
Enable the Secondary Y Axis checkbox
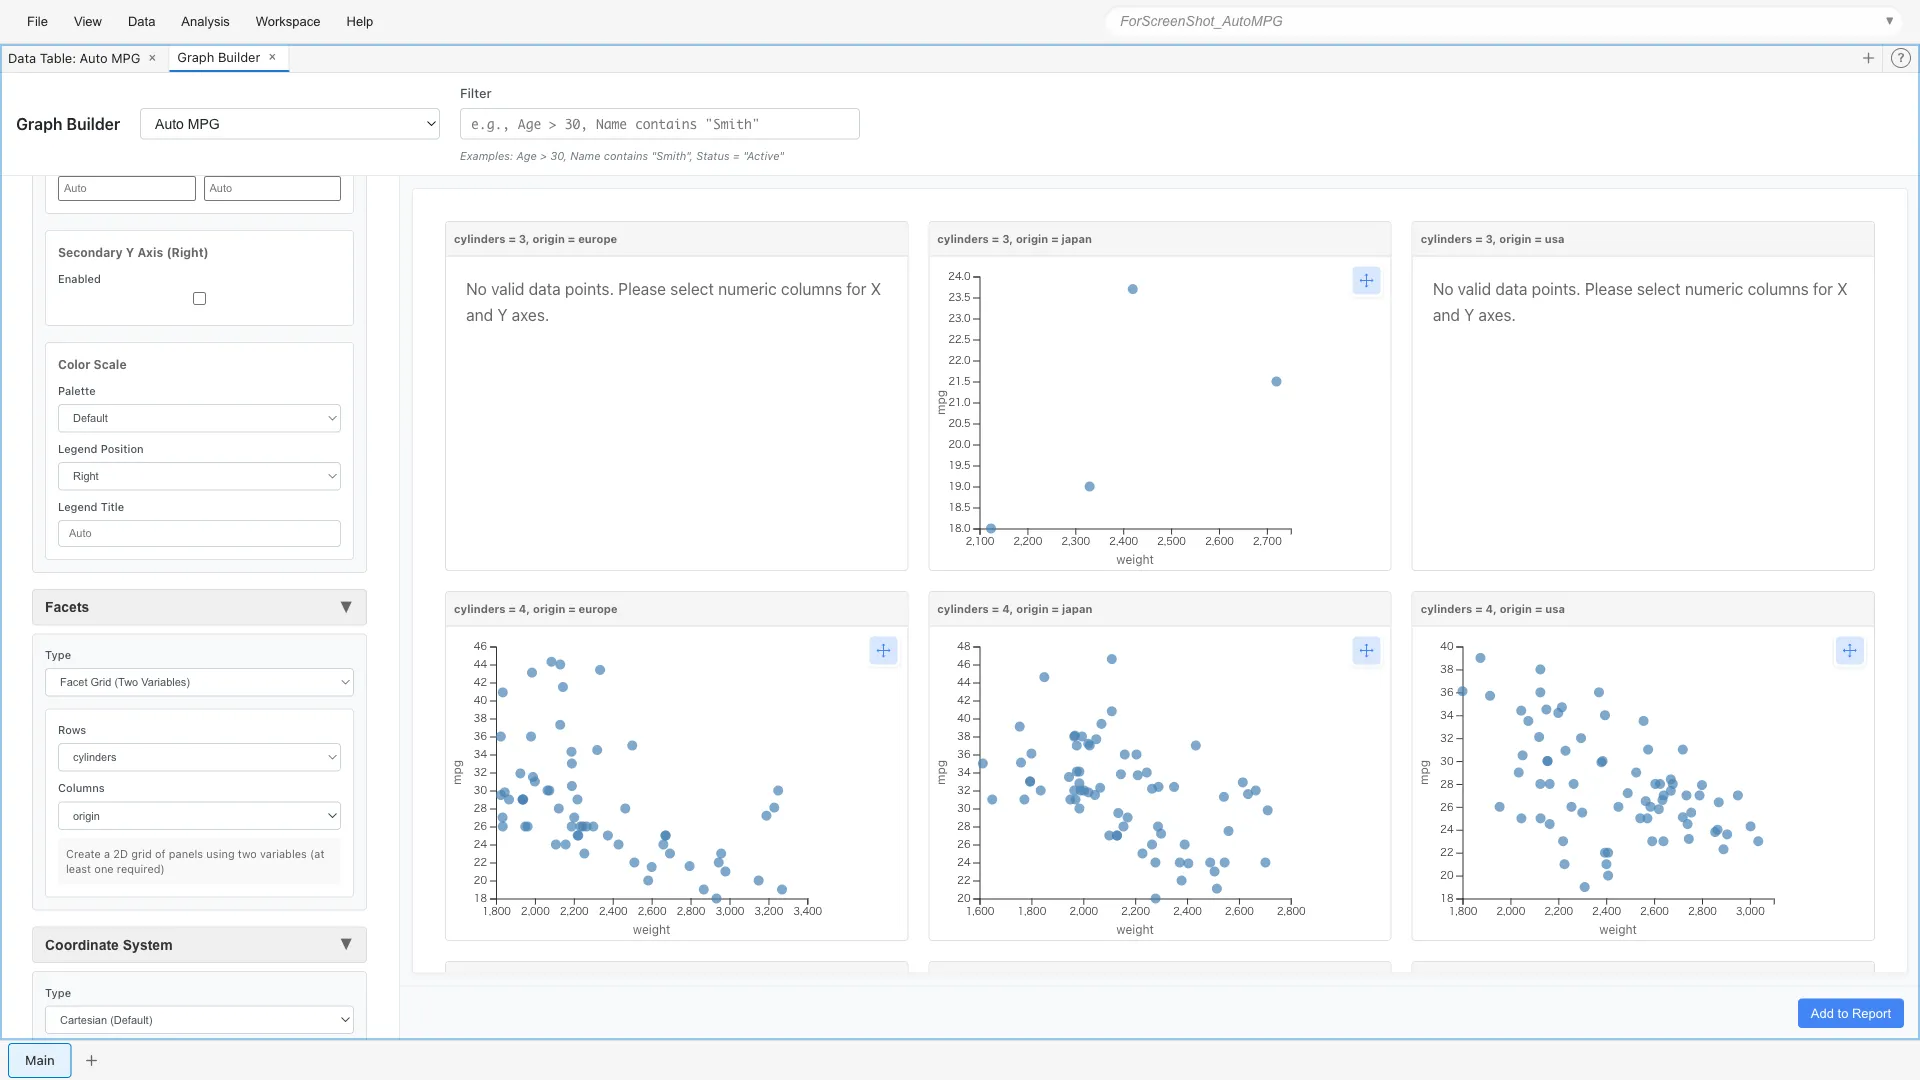pyautogui.click(x=199, y=298)
